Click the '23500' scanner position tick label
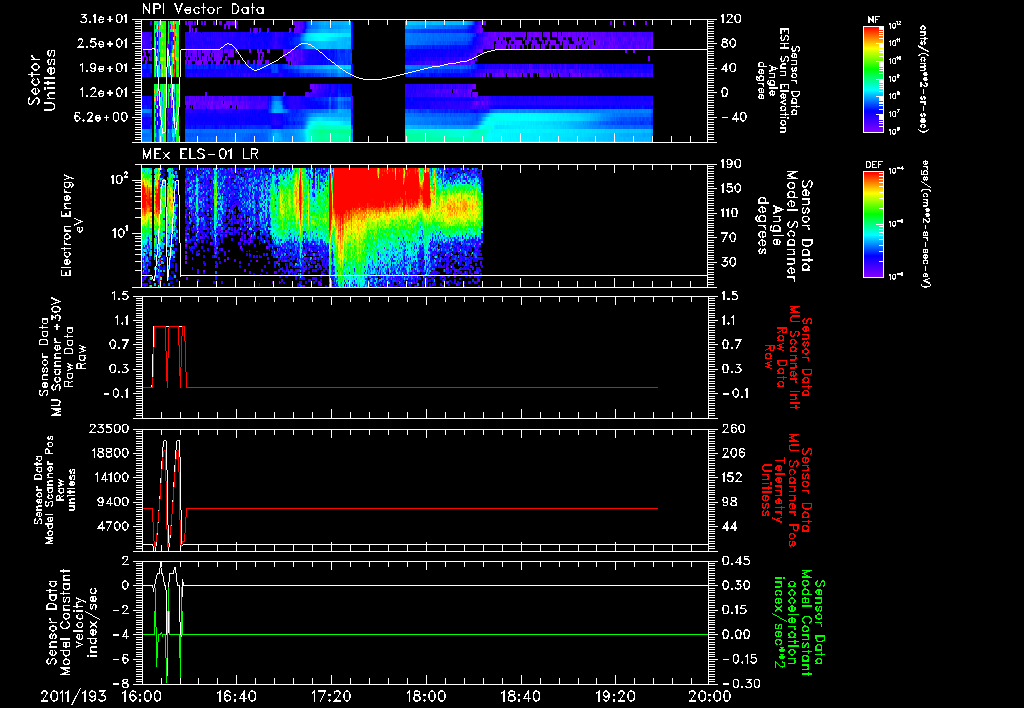This screenshot has width=1024, height=708. (111, 428)
